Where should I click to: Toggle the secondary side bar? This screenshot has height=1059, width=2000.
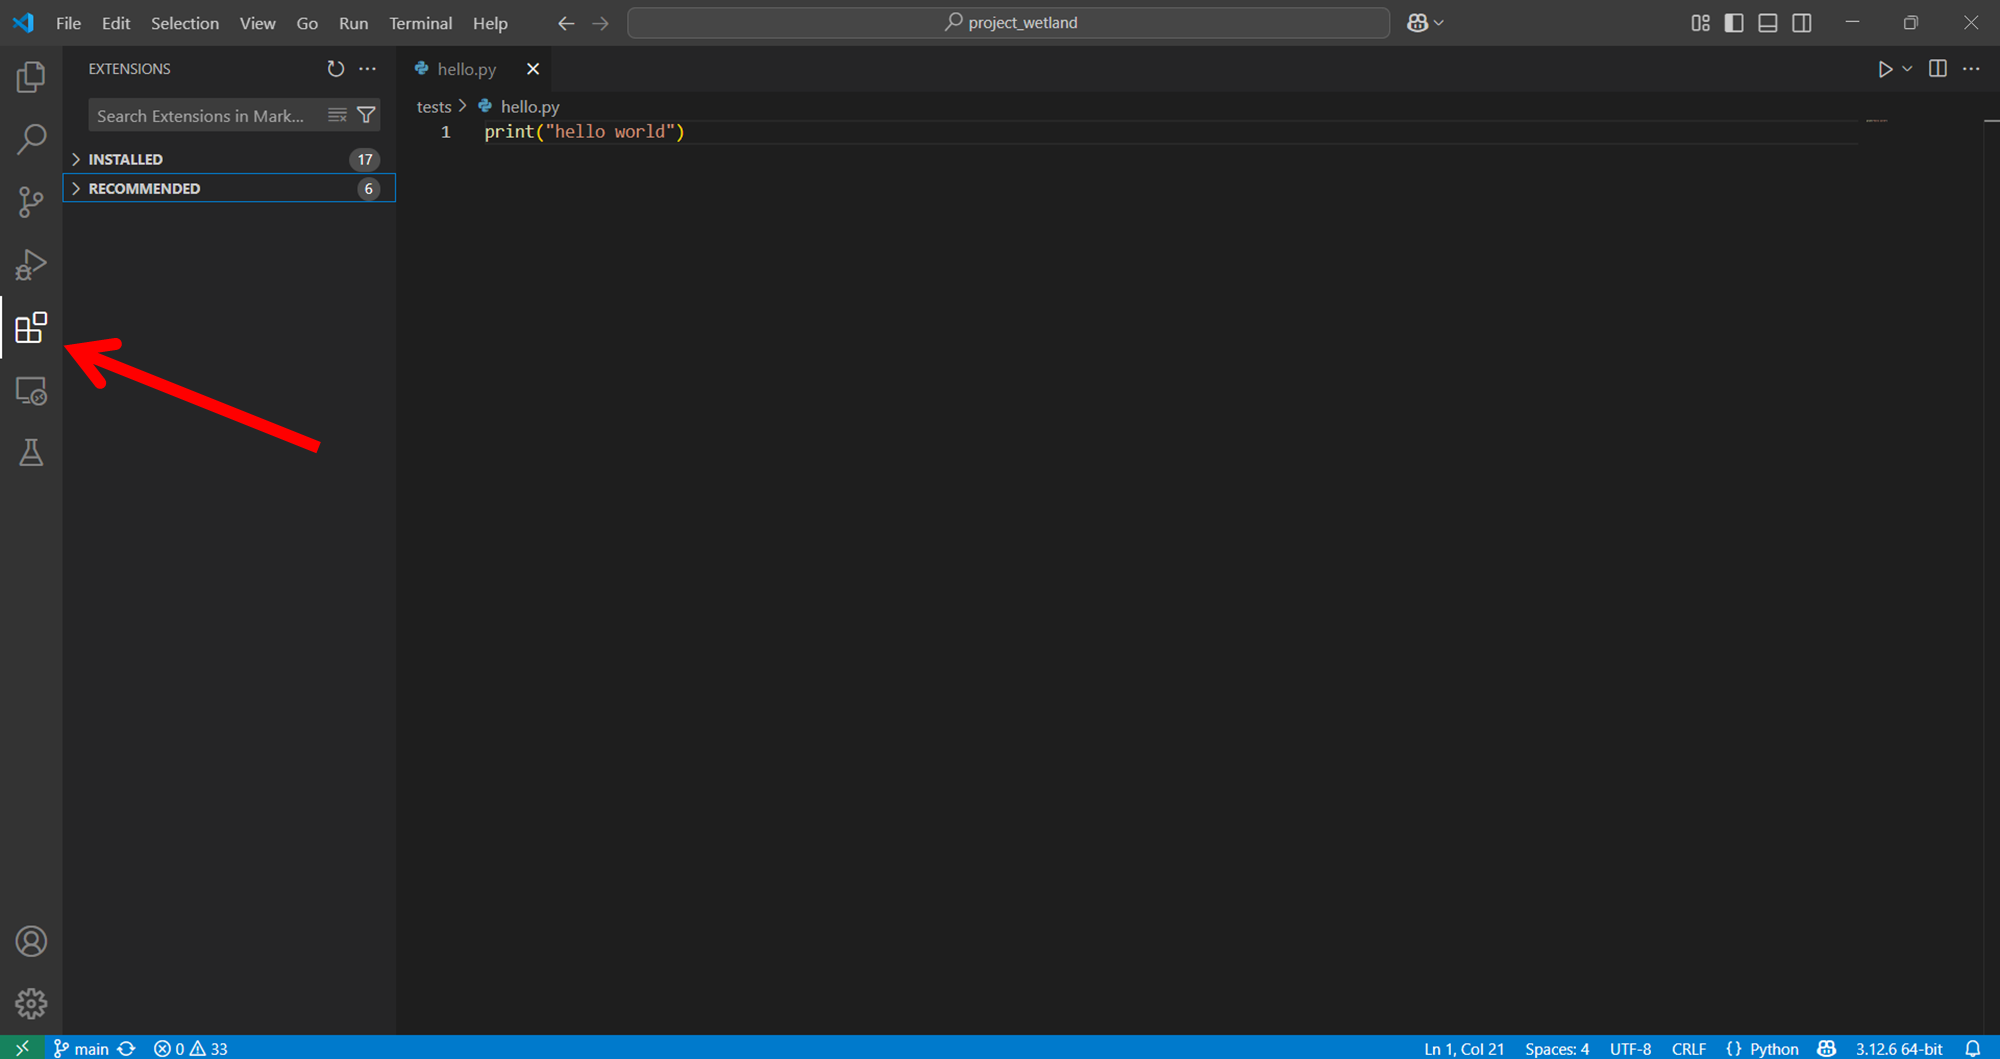(x=1802, y=23)
